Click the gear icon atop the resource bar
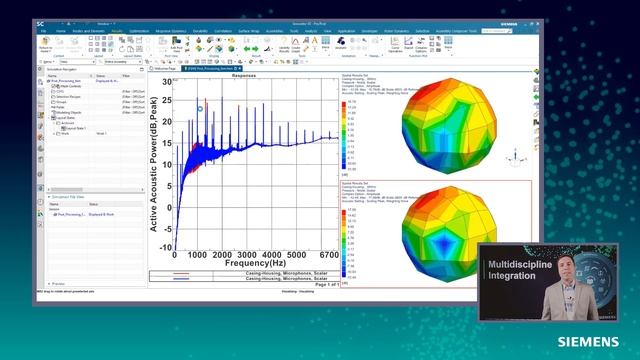This screenshot has width=640, height=360. 40,69
